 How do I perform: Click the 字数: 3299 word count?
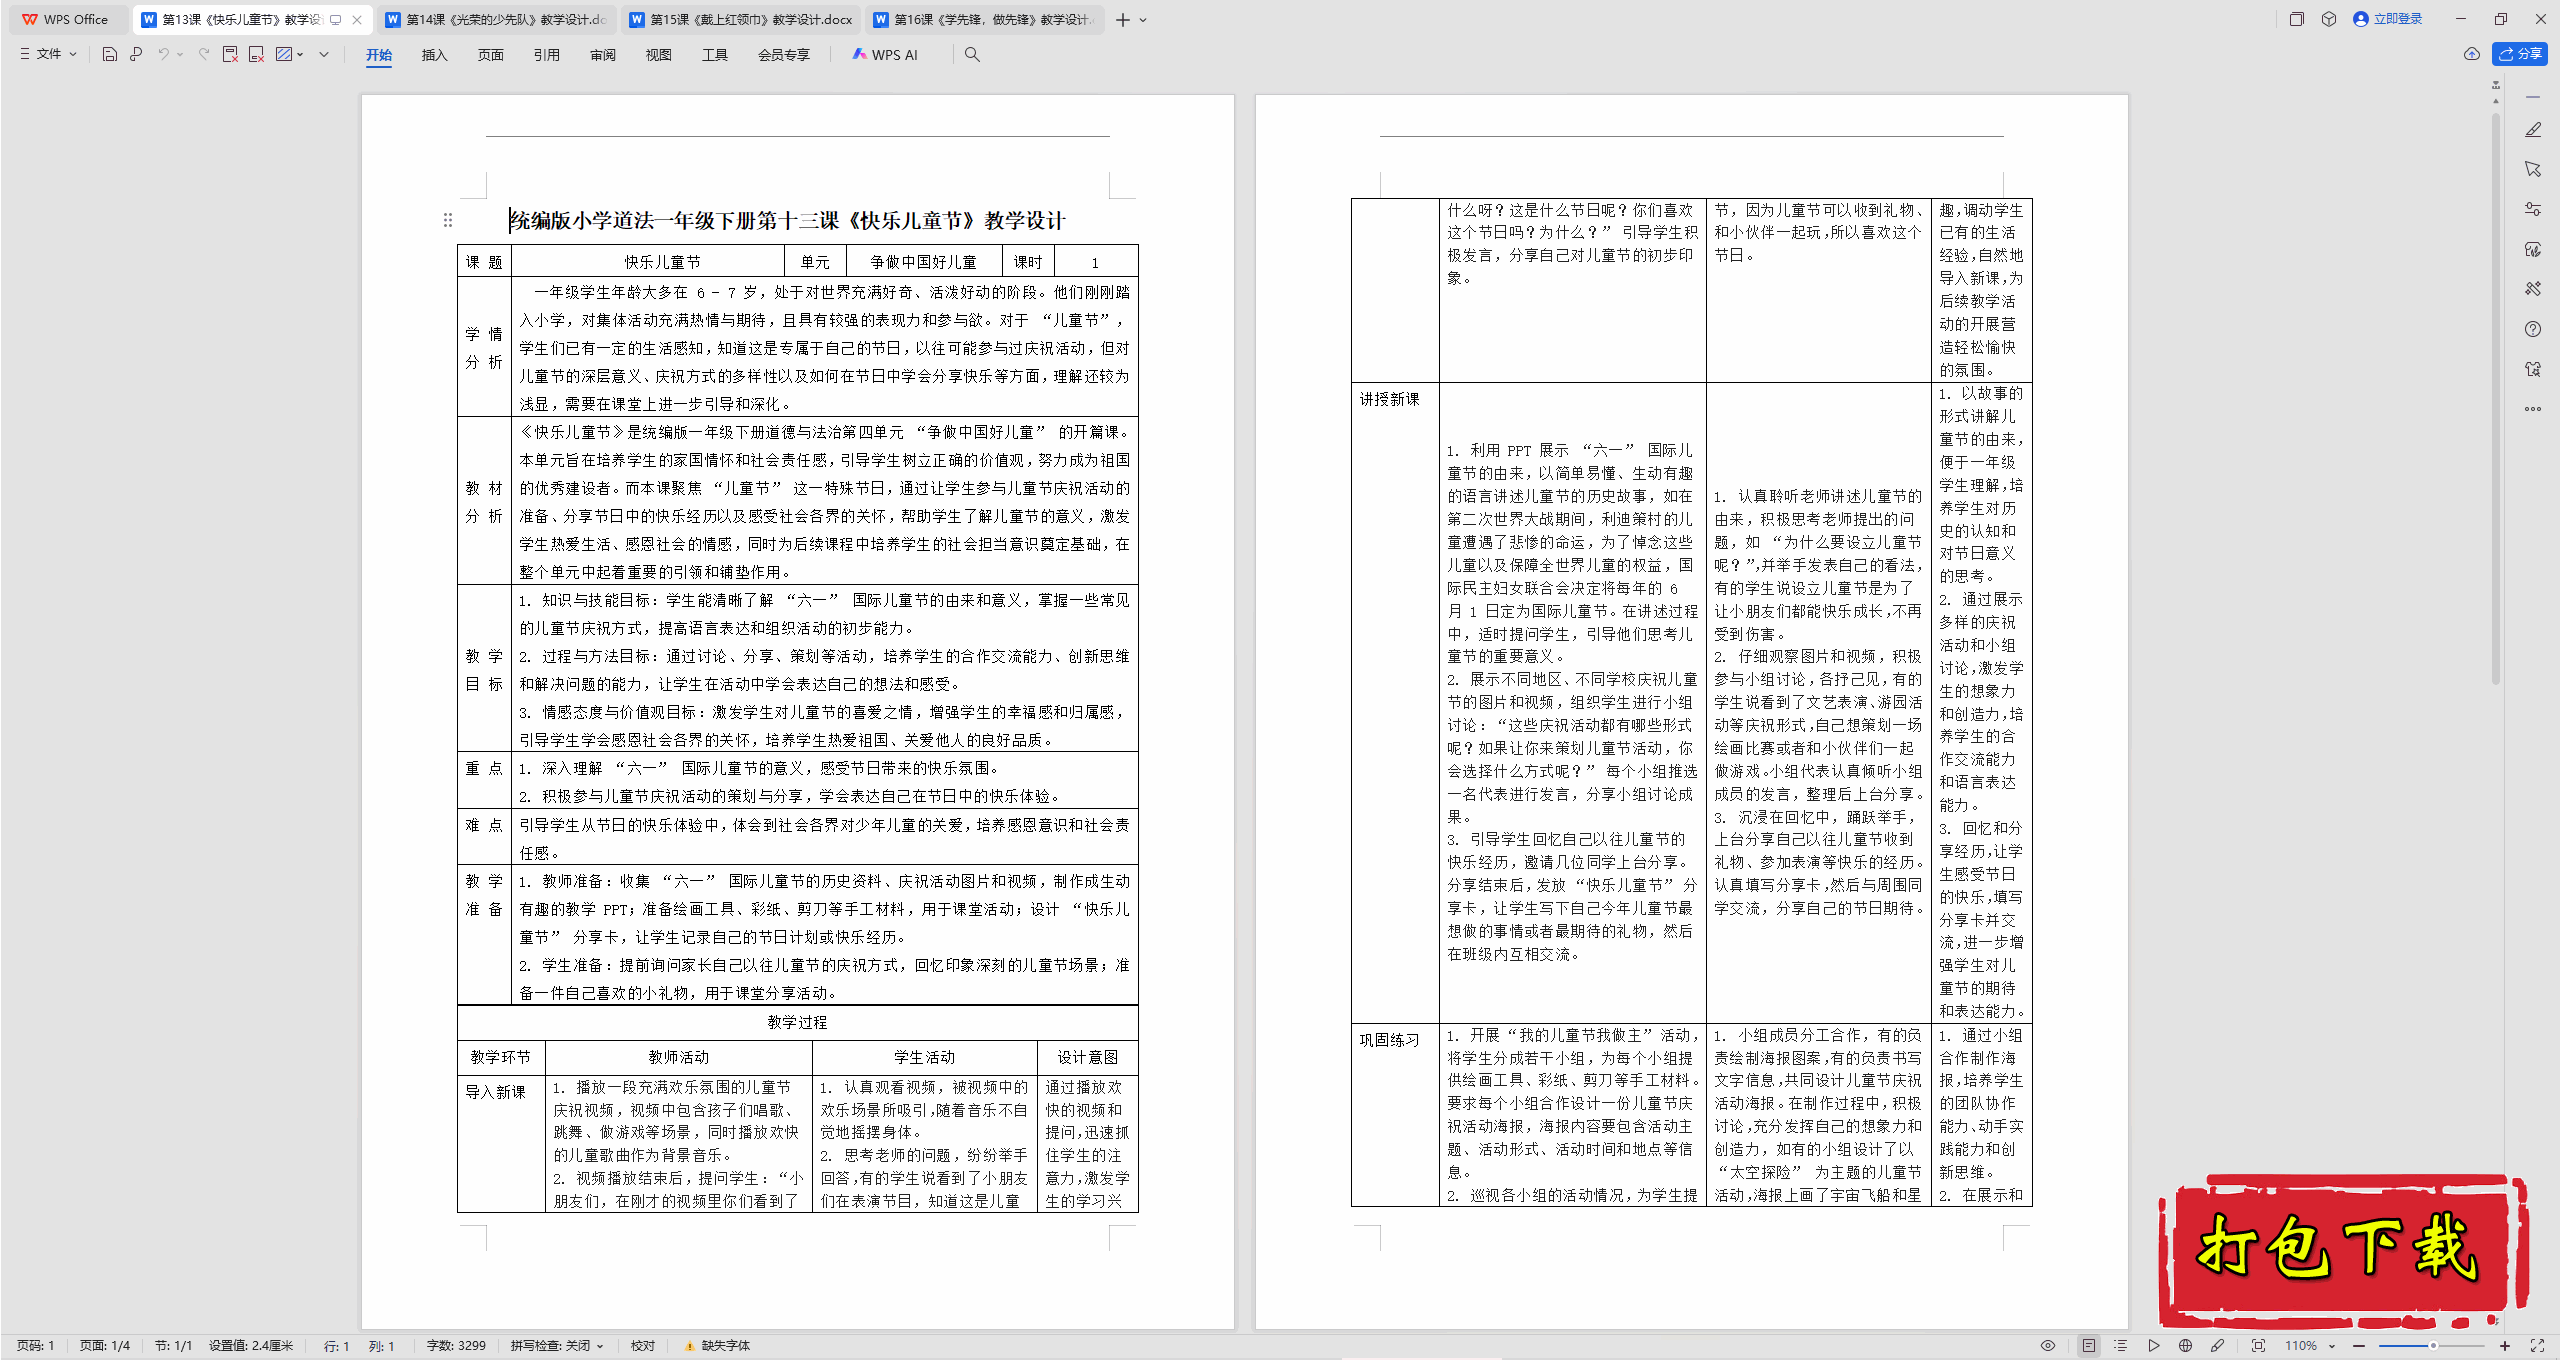point(456,1346)
